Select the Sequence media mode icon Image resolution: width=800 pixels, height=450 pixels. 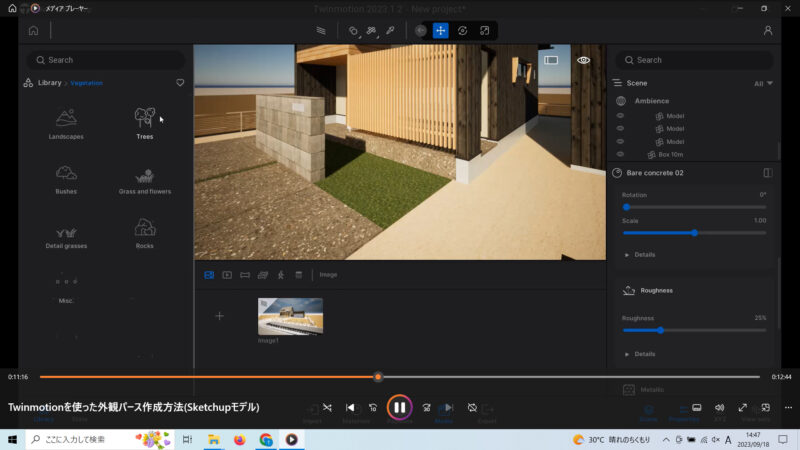click(281, 275)
